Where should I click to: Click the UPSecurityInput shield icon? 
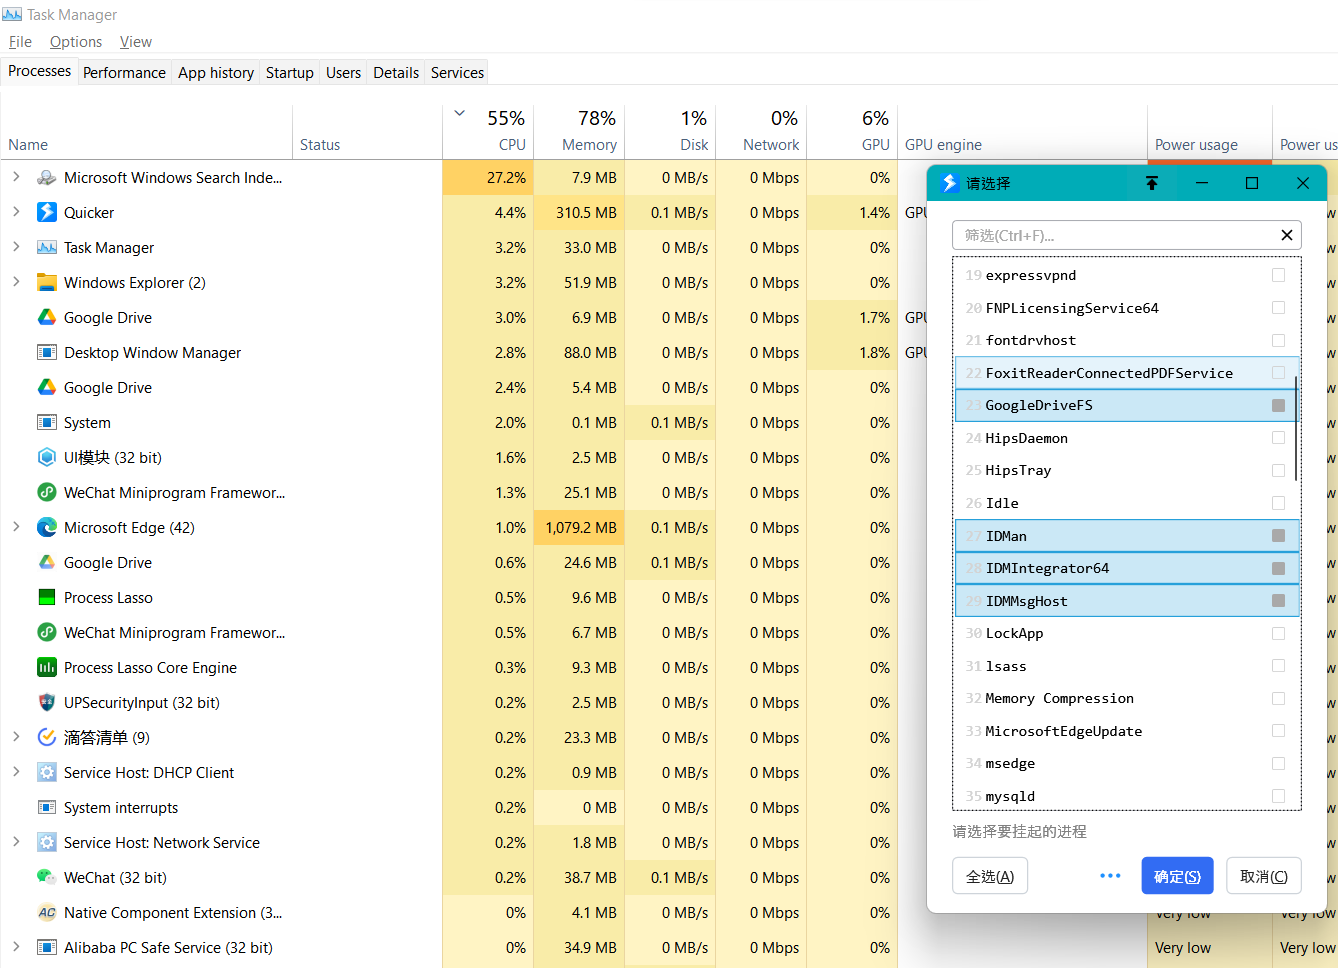(47, 703)
